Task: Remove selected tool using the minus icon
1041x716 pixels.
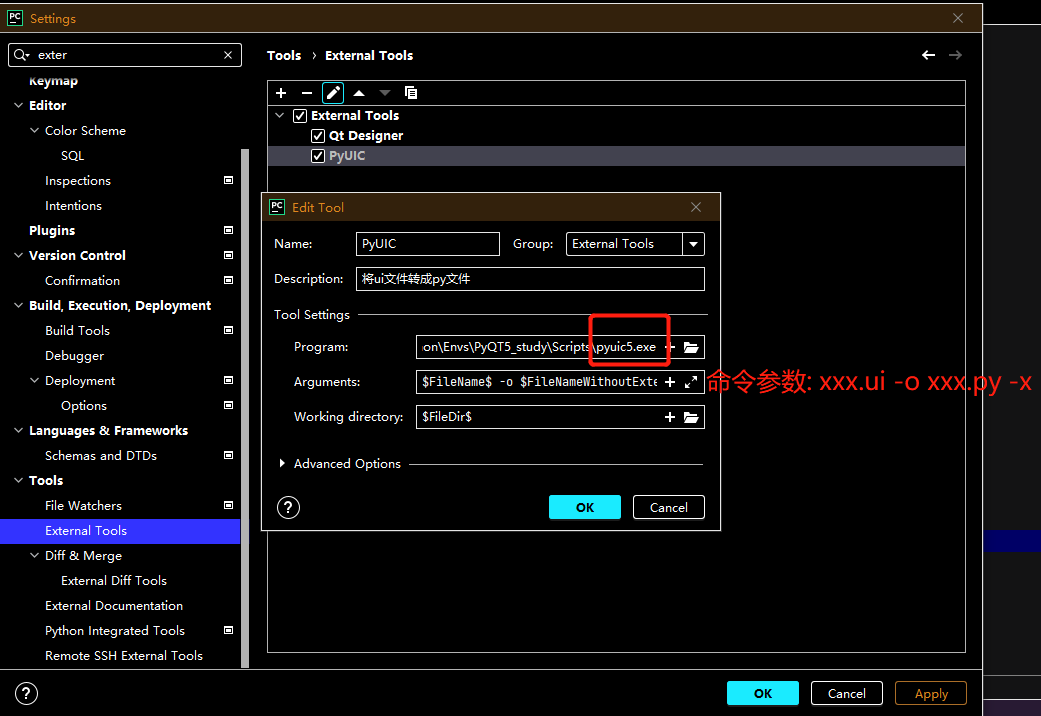Action: click(307, 93)
